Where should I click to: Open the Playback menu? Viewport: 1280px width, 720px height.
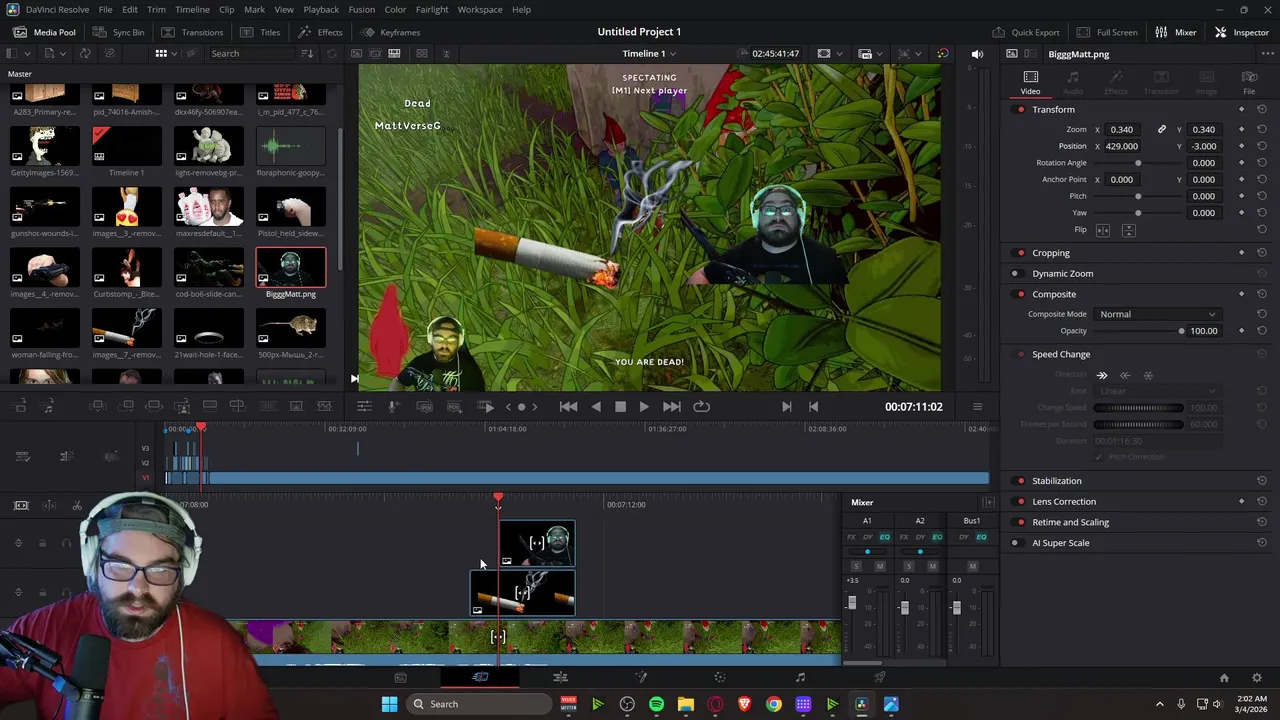[321, 10]
